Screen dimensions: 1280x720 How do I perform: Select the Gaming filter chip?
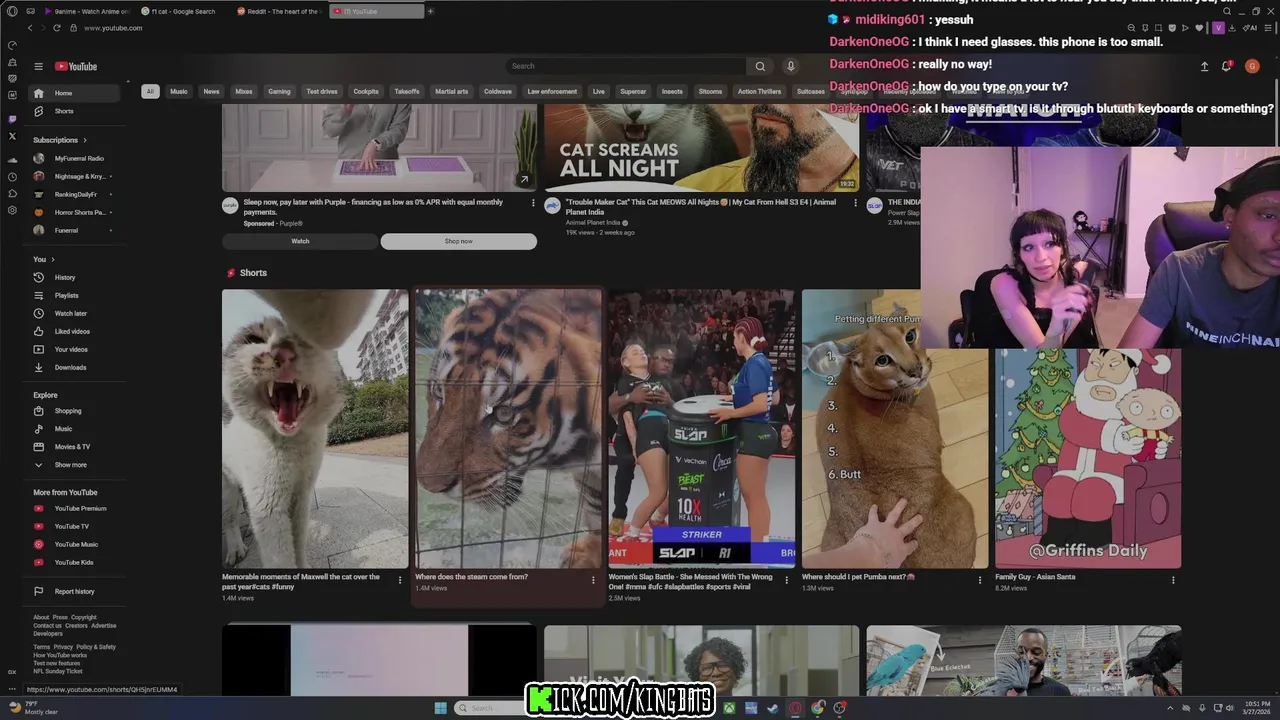pyautogui.click(x=279, y=91)
